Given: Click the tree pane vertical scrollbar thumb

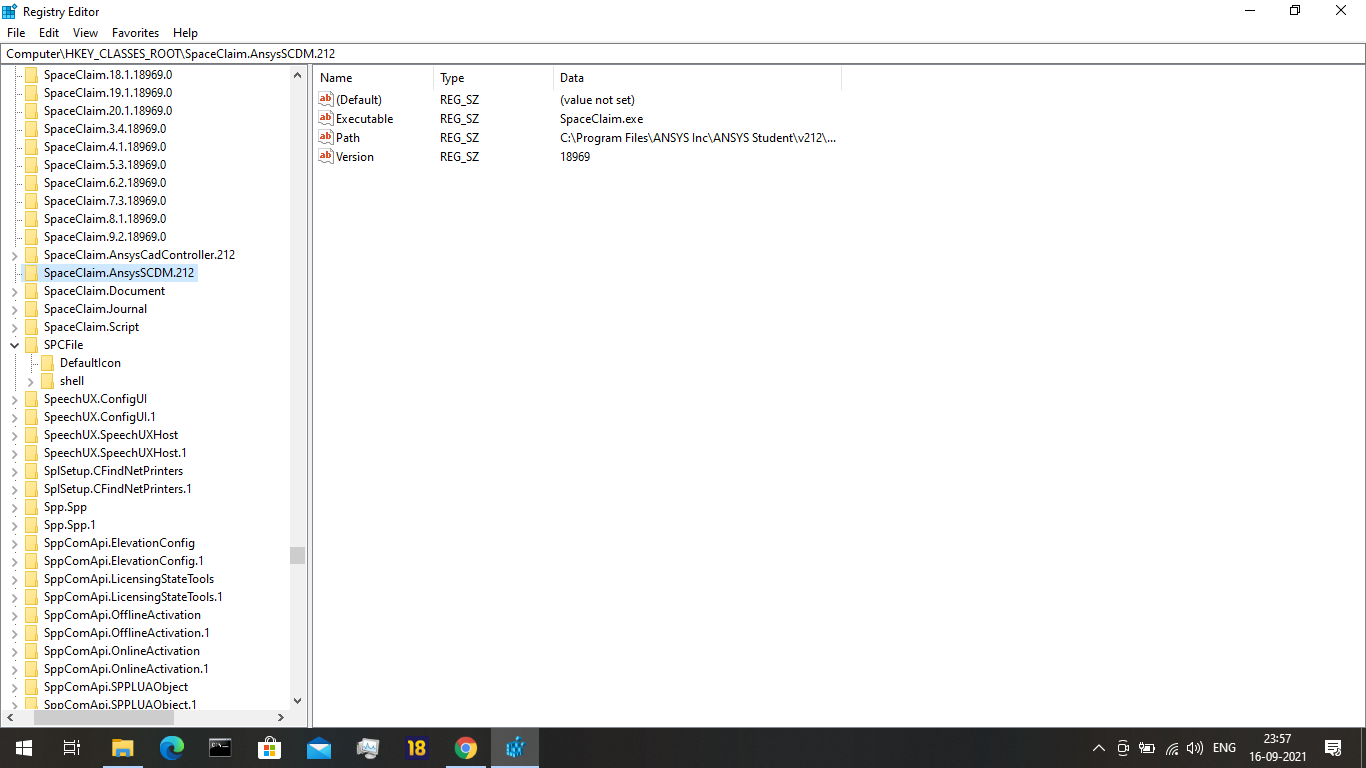Looking at the screenshot, I should point(297,555).
